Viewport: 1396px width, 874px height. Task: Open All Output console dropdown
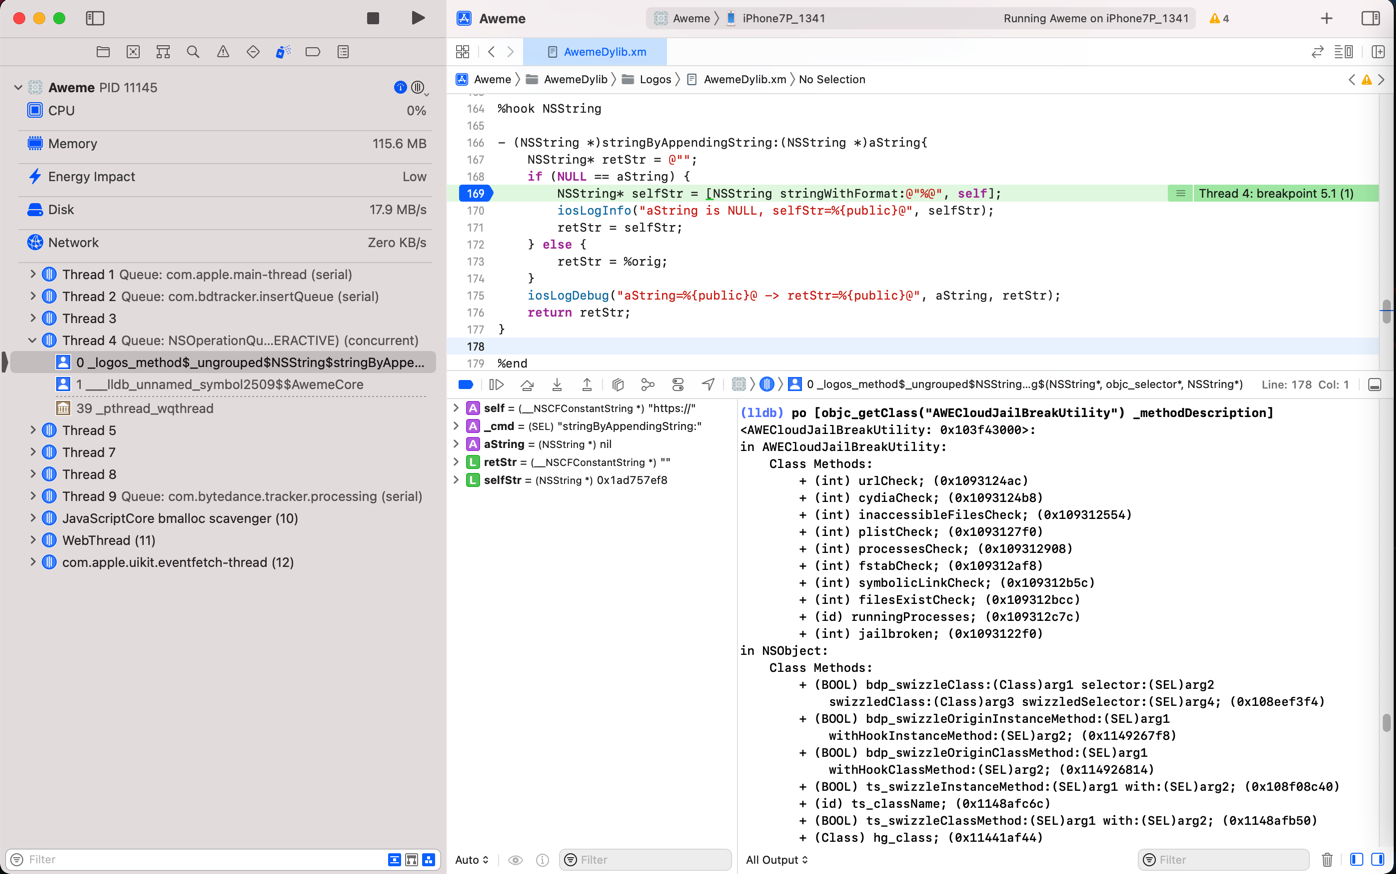(777, 860)
